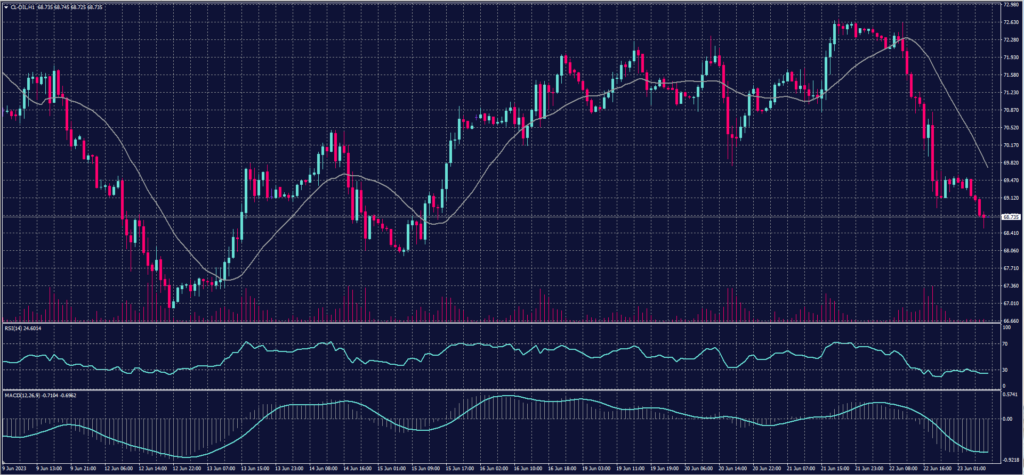Click the CL-OIL,H1 symbol title text

(20, 6)
